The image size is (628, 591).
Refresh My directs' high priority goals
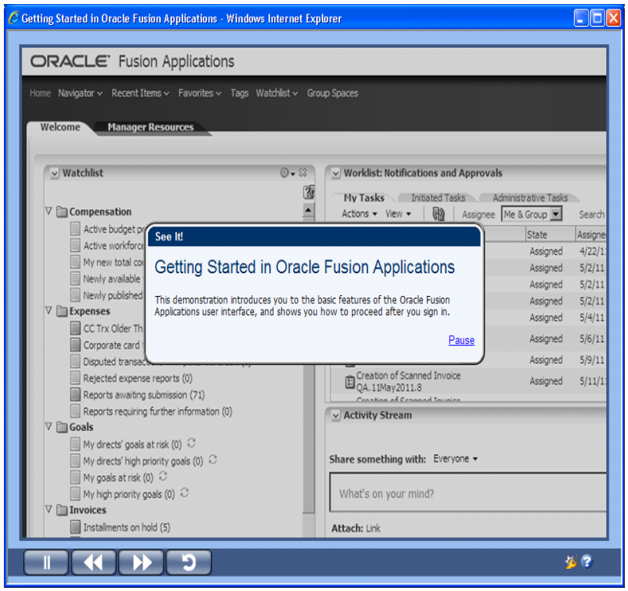213,460
